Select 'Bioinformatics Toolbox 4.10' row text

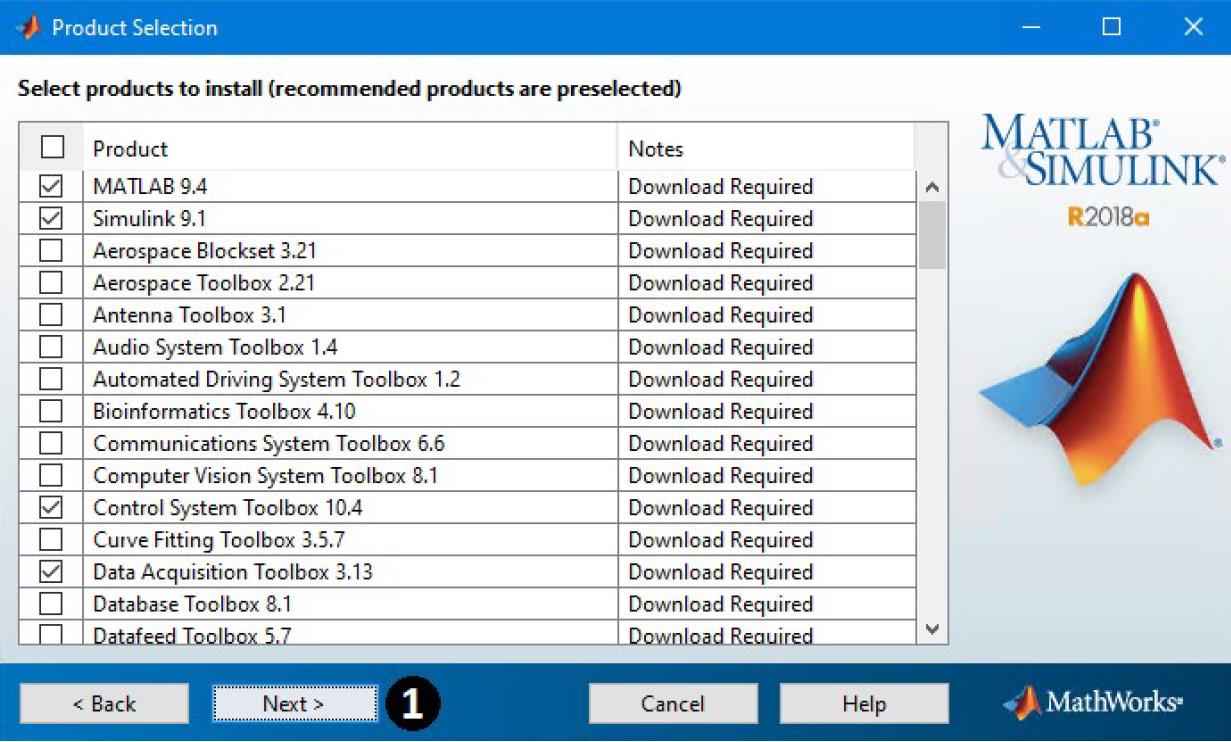point(224,411)
